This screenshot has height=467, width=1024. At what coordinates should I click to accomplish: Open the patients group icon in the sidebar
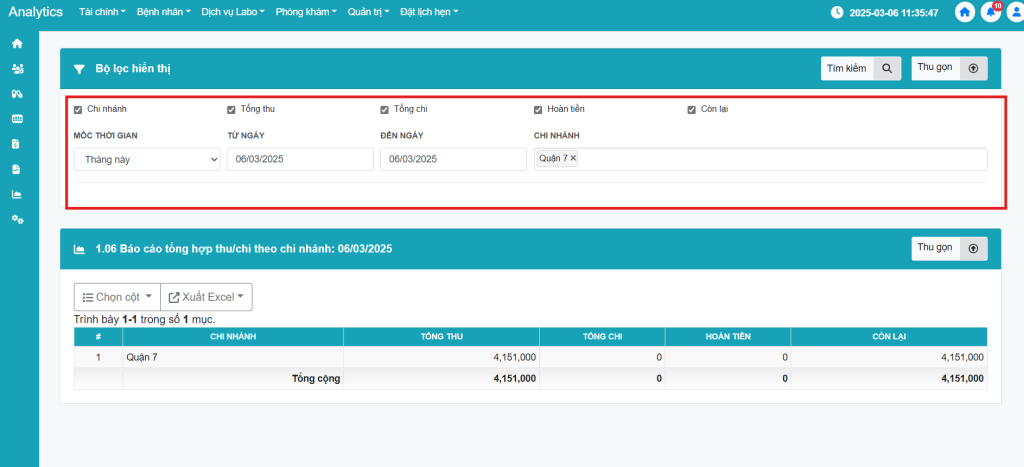pos(17,69)
